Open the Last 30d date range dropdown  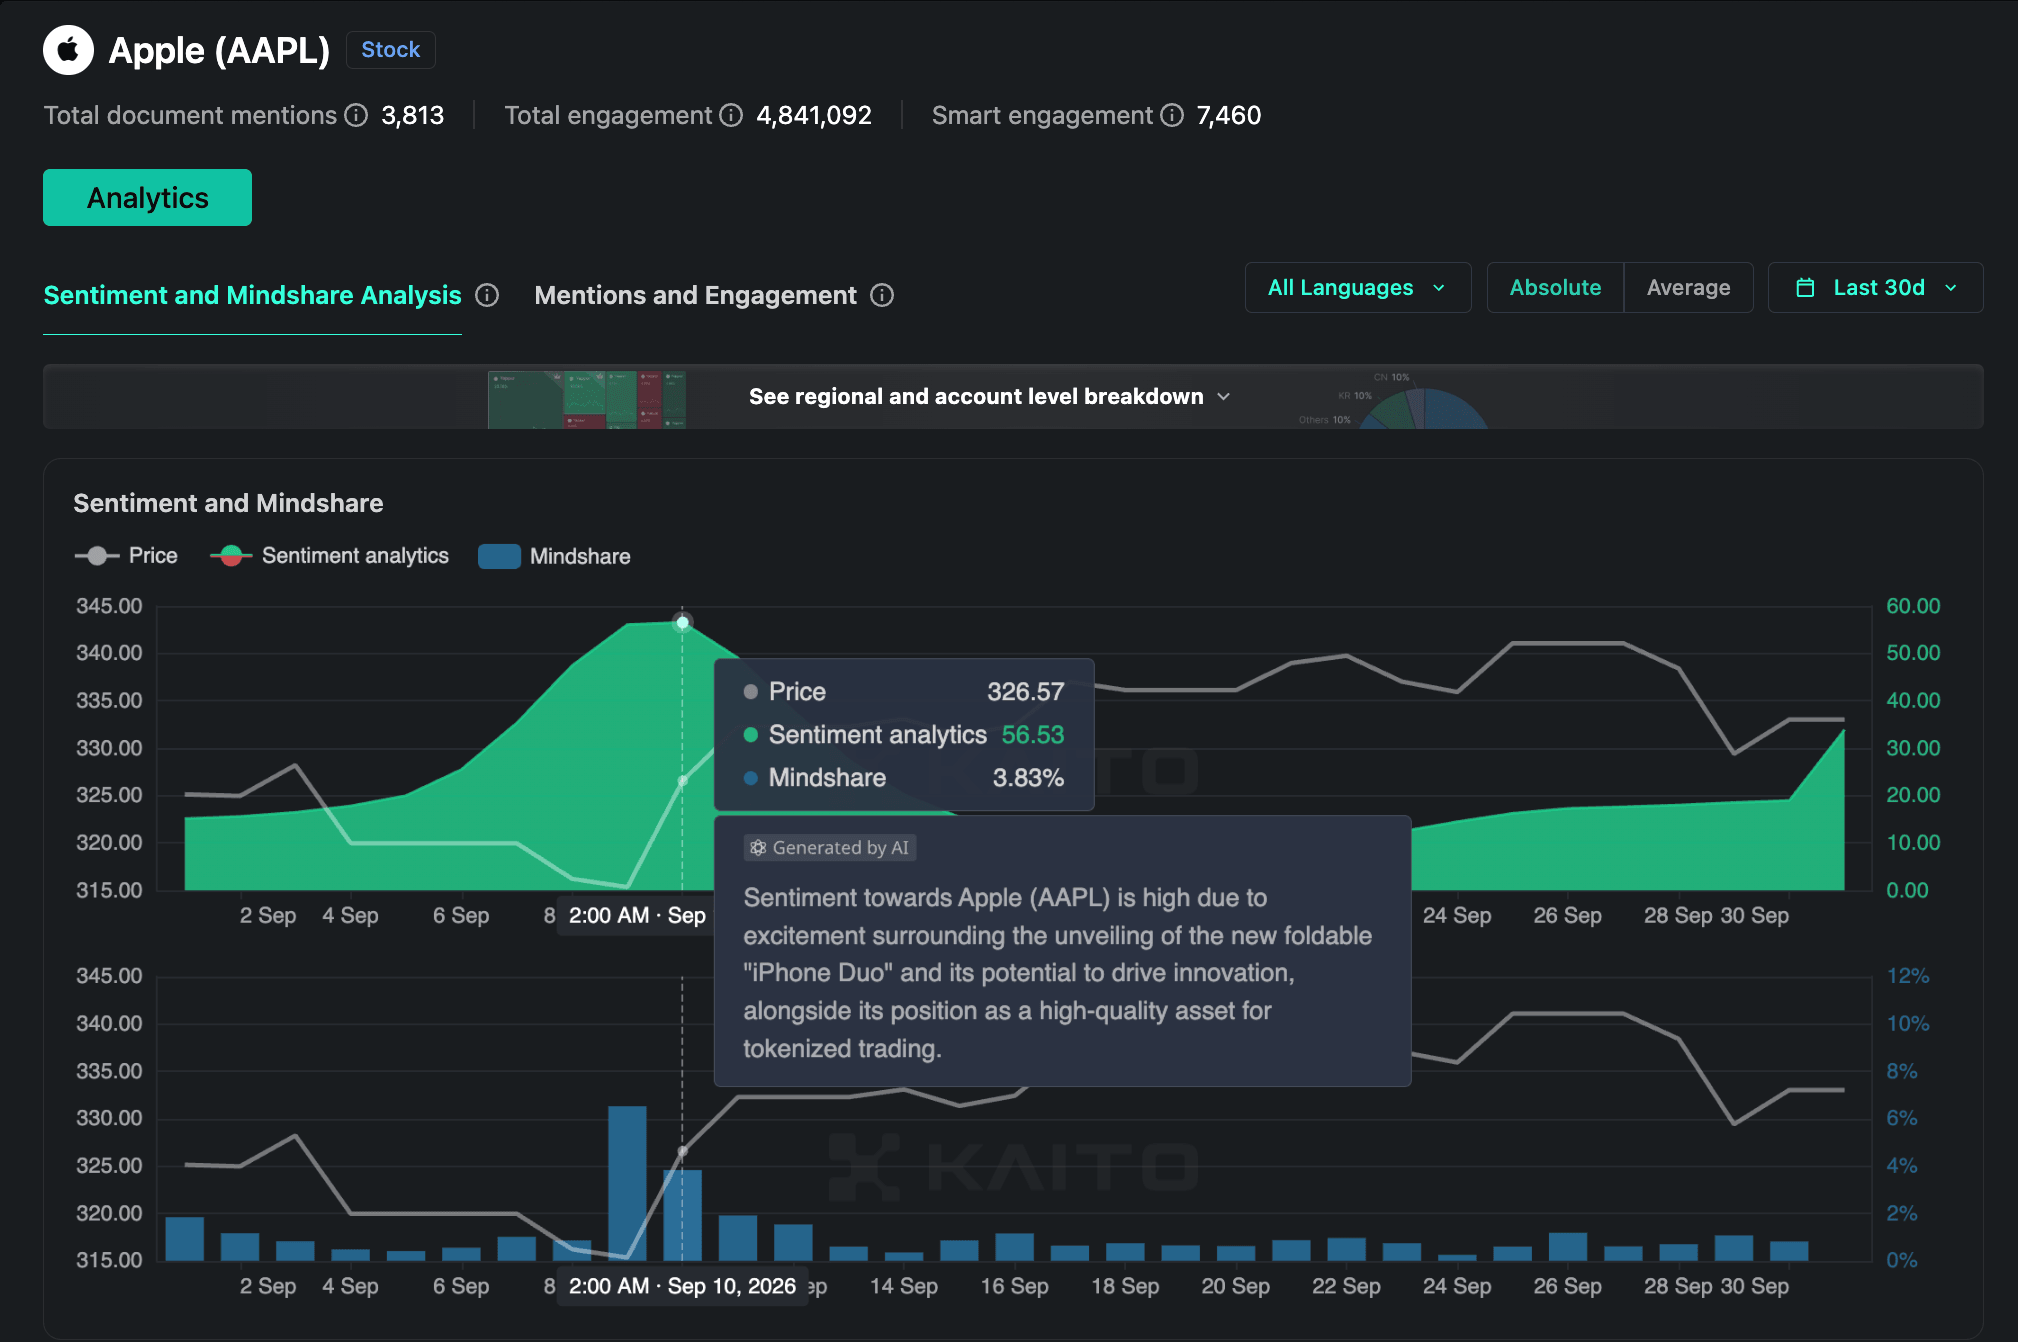(1875, 288)
